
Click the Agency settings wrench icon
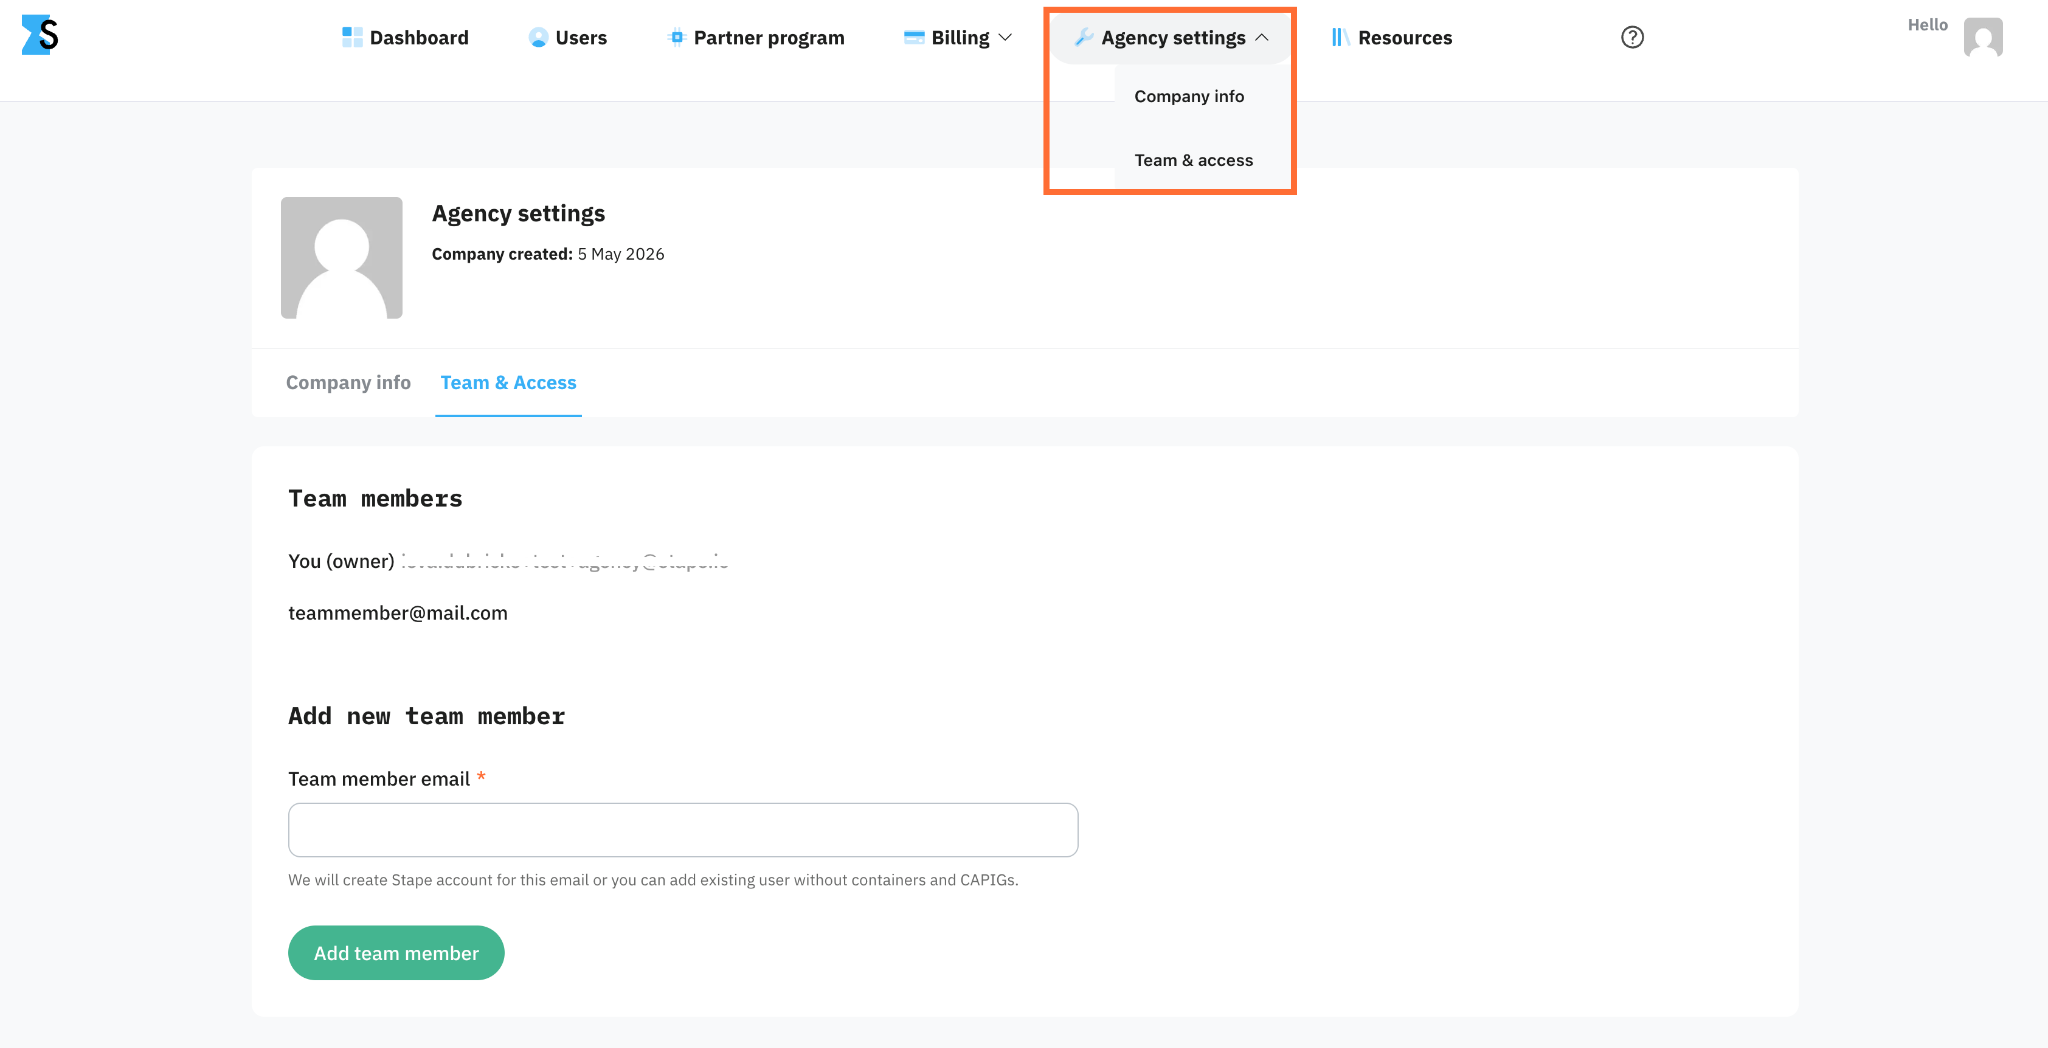click(1084, 37)
